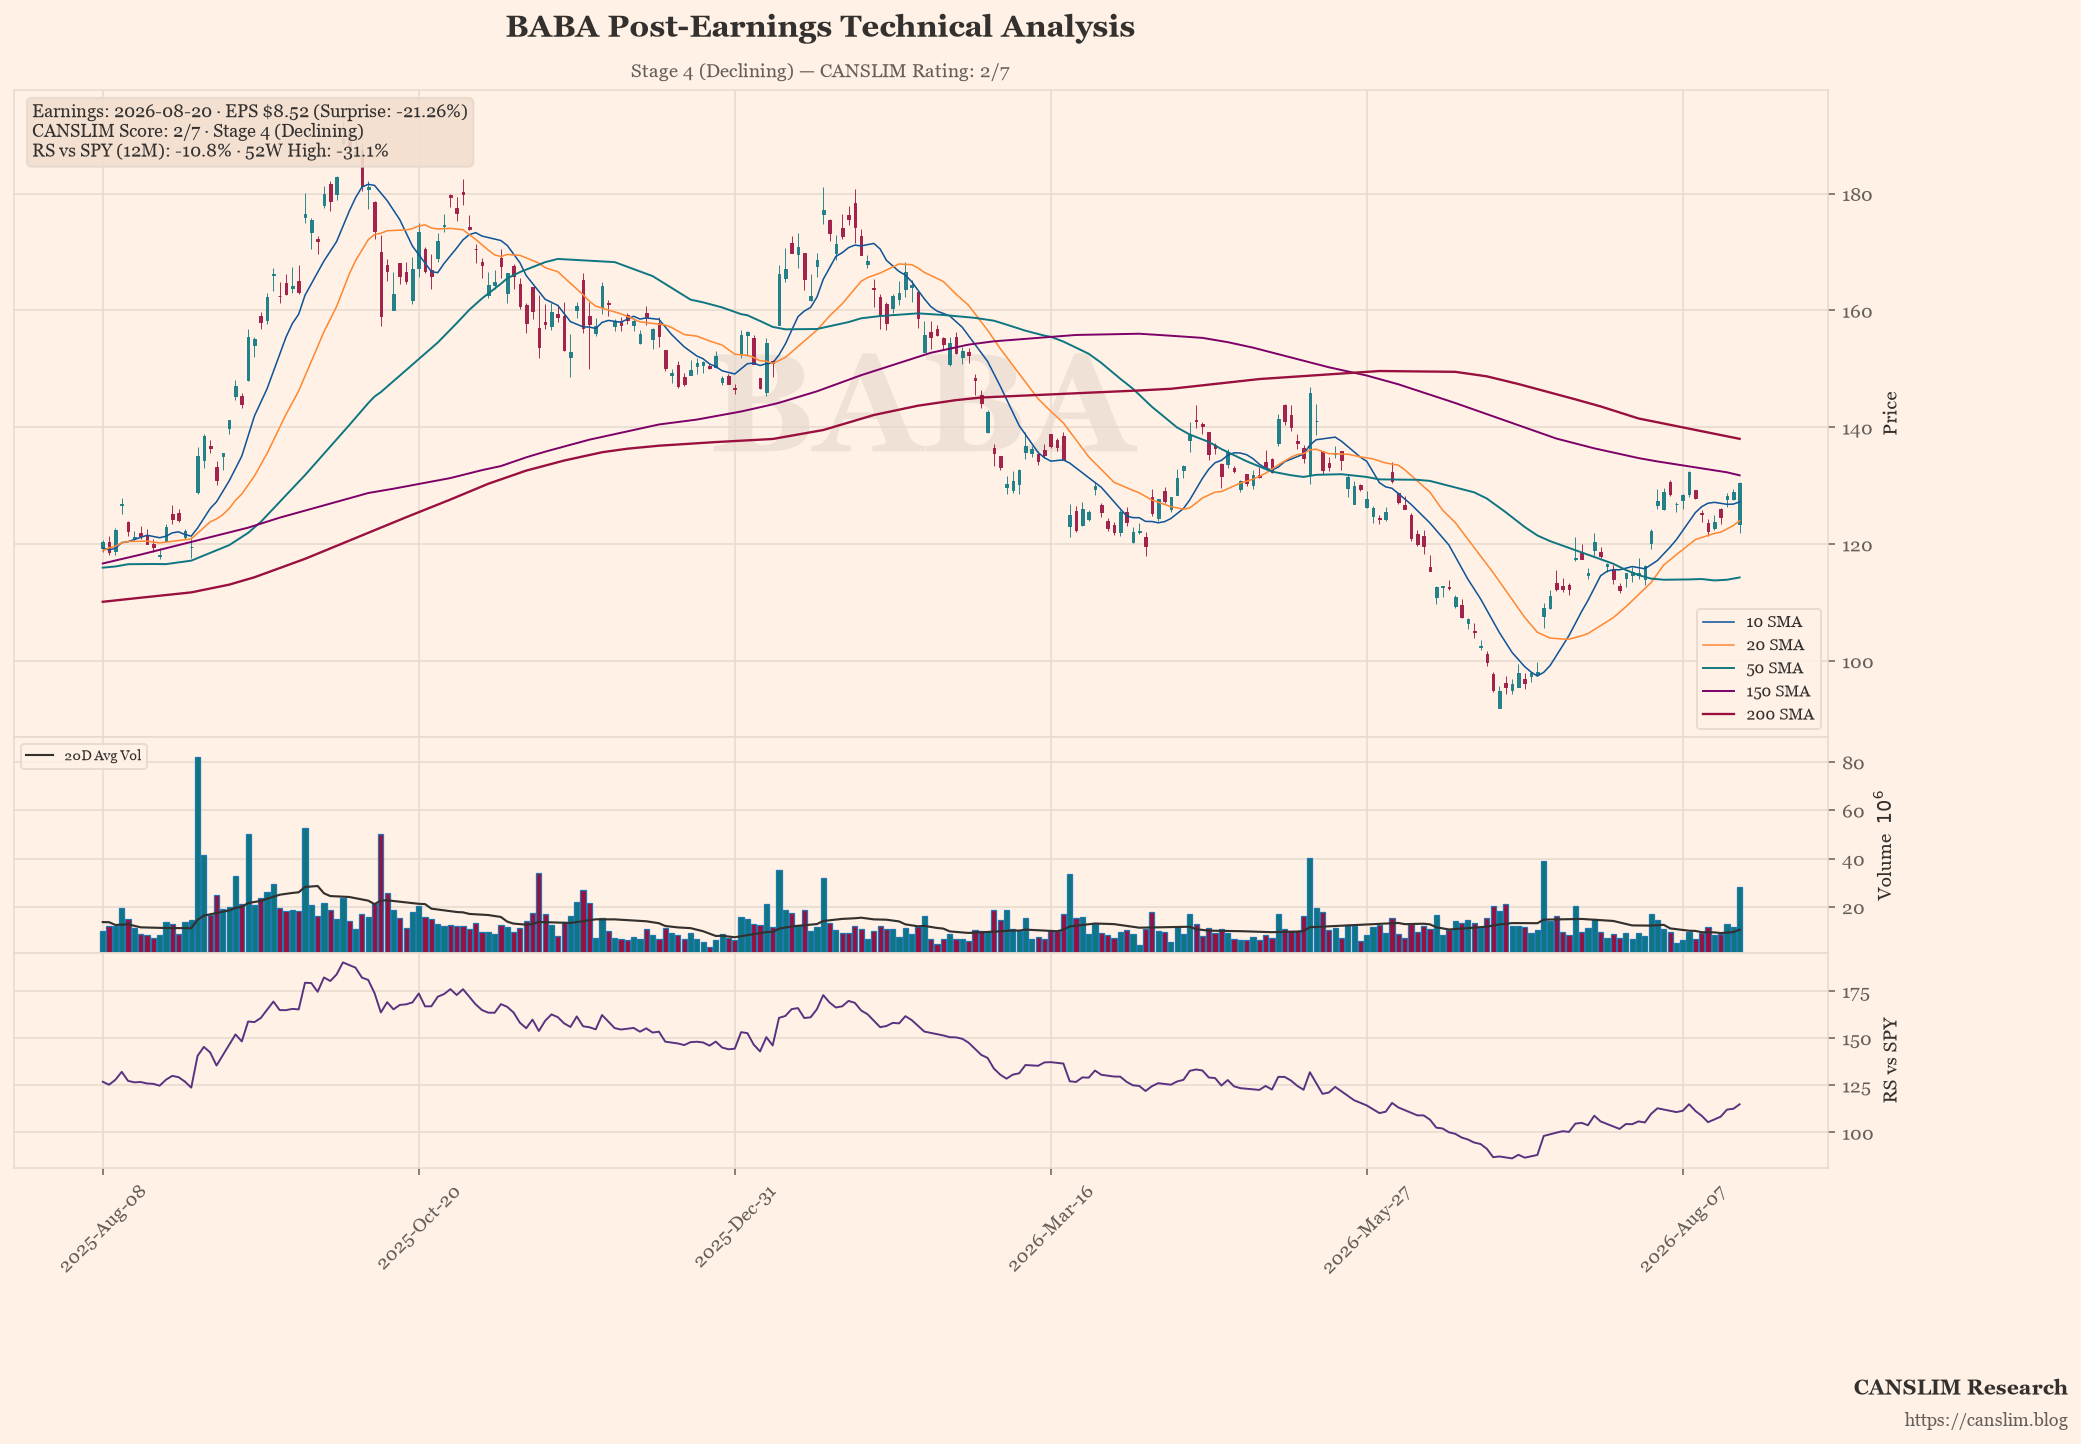The image size is (2081, 1444).
Task: Click the final earnings-day volume bar
Action: point(1740,920)
